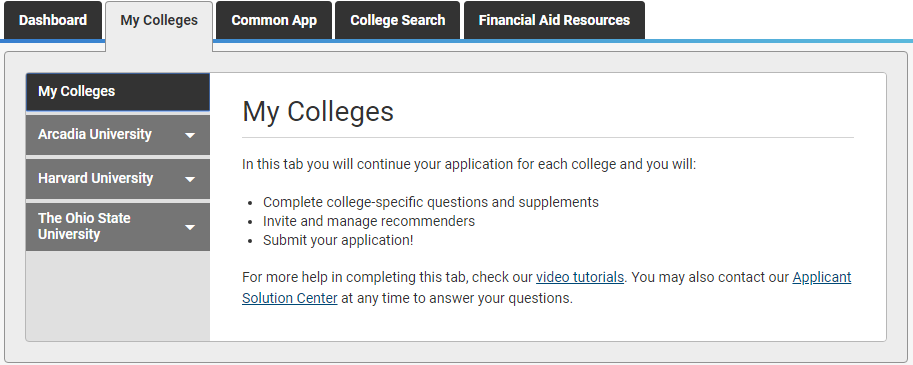Expand the Harvard University dropdown arrow
913x365 pixels.
point(190,179)
